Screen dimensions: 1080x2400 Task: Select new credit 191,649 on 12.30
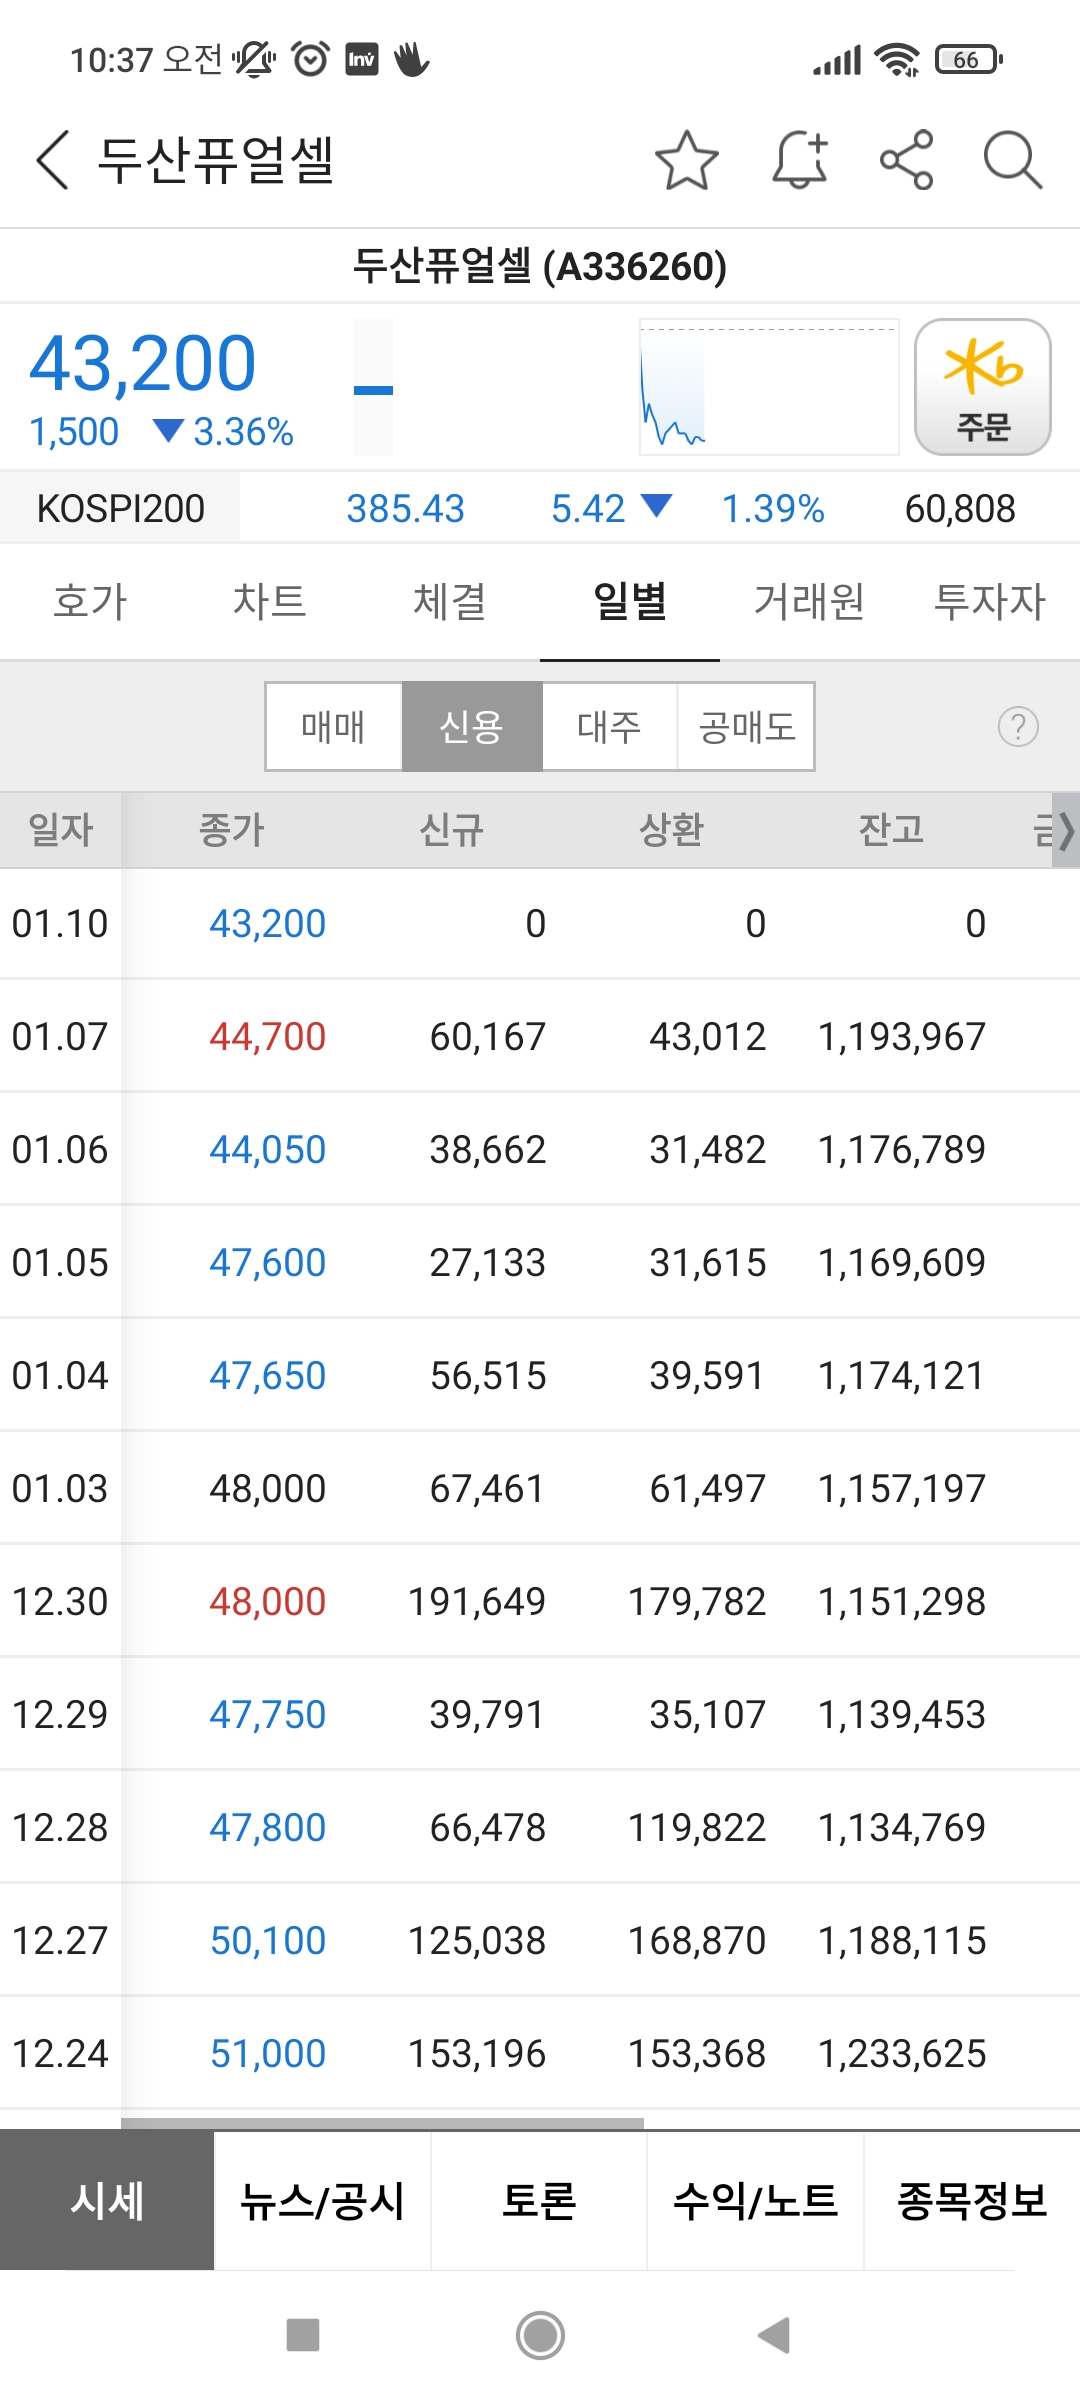tap(477, 1602)
